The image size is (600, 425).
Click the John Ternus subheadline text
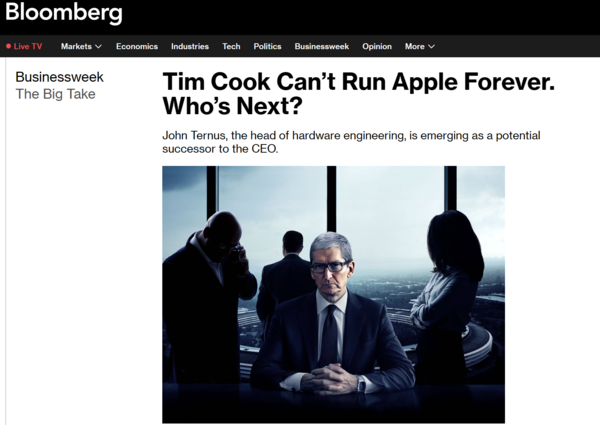(351, 142)
